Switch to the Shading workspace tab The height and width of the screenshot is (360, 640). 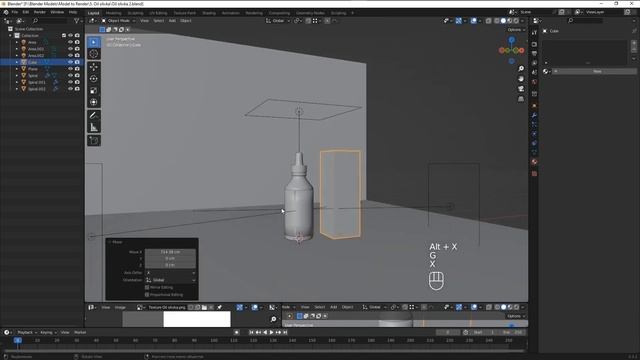pyautogui.click(x=209, y=13)
